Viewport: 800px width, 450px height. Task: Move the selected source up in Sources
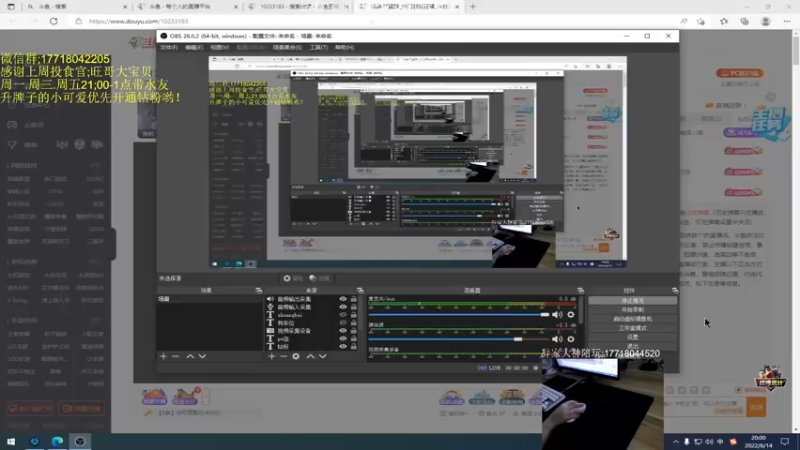click(310, 356)
